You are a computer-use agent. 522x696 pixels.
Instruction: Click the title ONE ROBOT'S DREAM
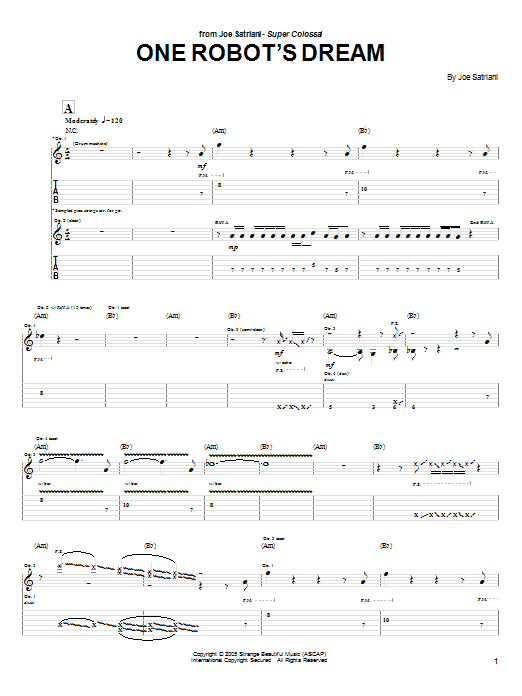click(x=260, y=53)
